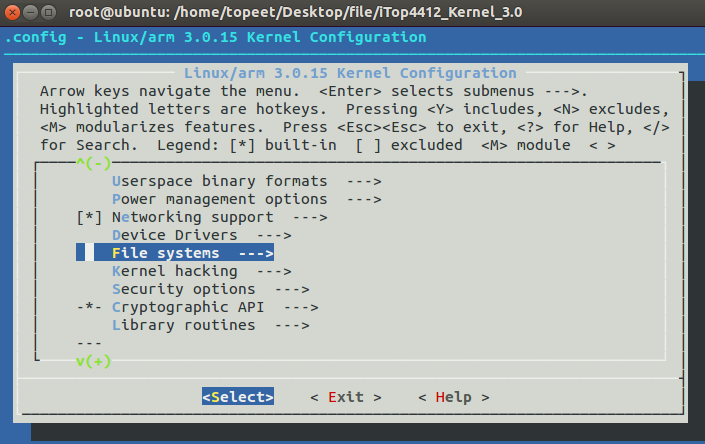Open the Security options submenu

(x=210, y=289)
